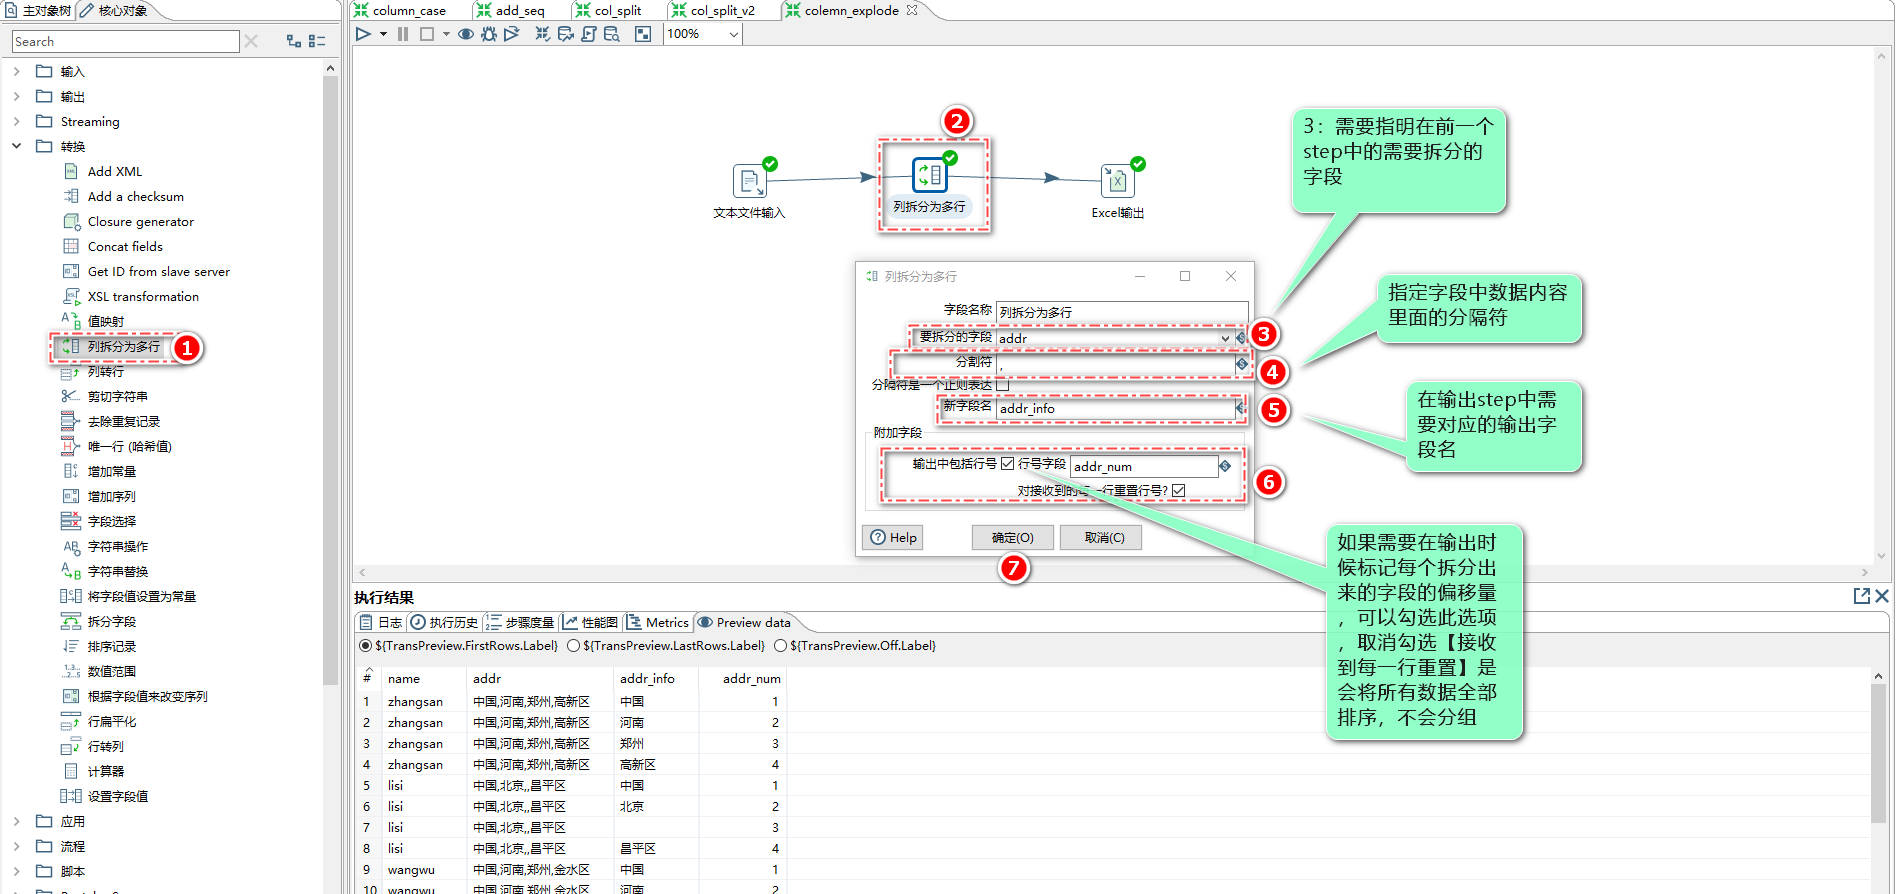Screen dimensions: 1896x894
Task: Pause the running transformation
Action: pos(403,34)
